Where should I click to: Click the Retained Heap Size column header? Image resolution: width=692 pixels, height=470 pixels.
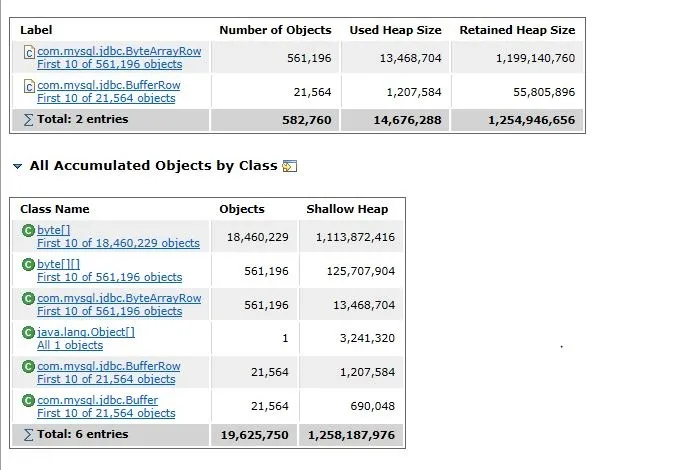click(x=516, y=30)
